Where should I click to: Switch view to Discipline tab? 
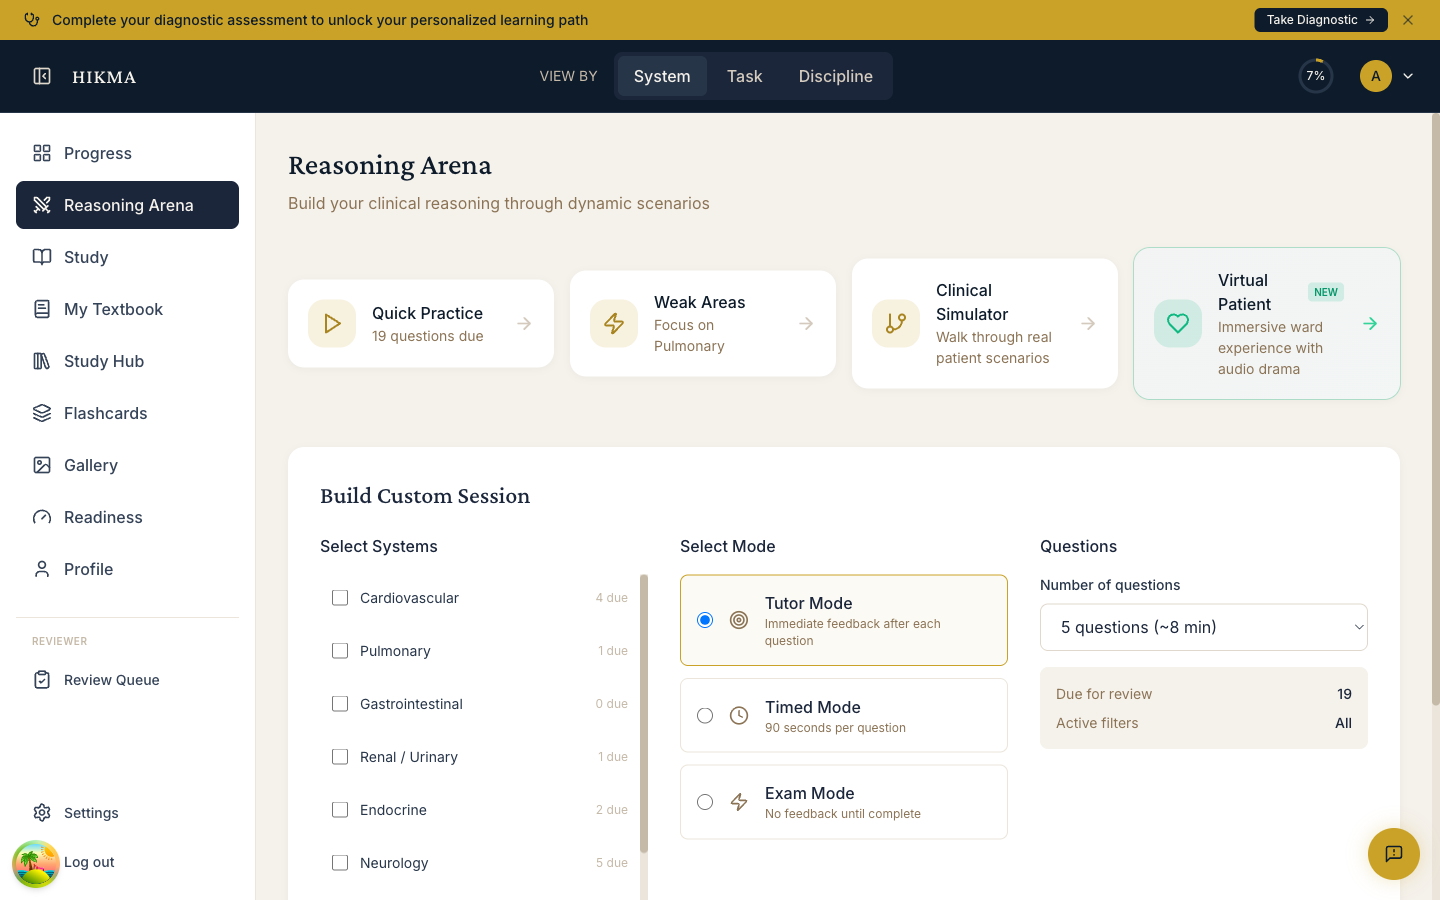[x=835, y=76]
